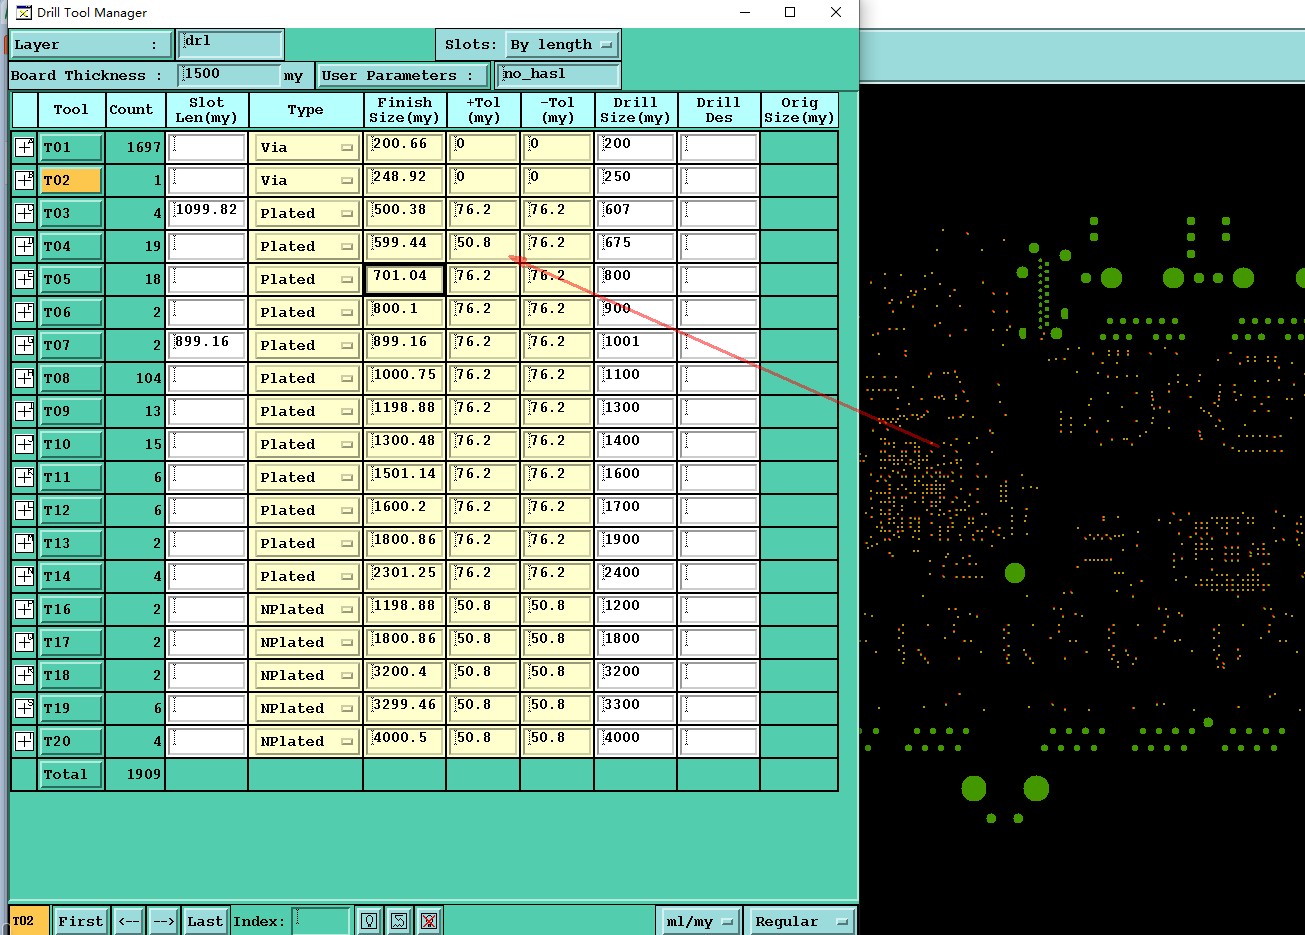Viewport: 1305px width, 935px height.
Task: Edit T05 finish size field 701.04
Action: (405, 279)
